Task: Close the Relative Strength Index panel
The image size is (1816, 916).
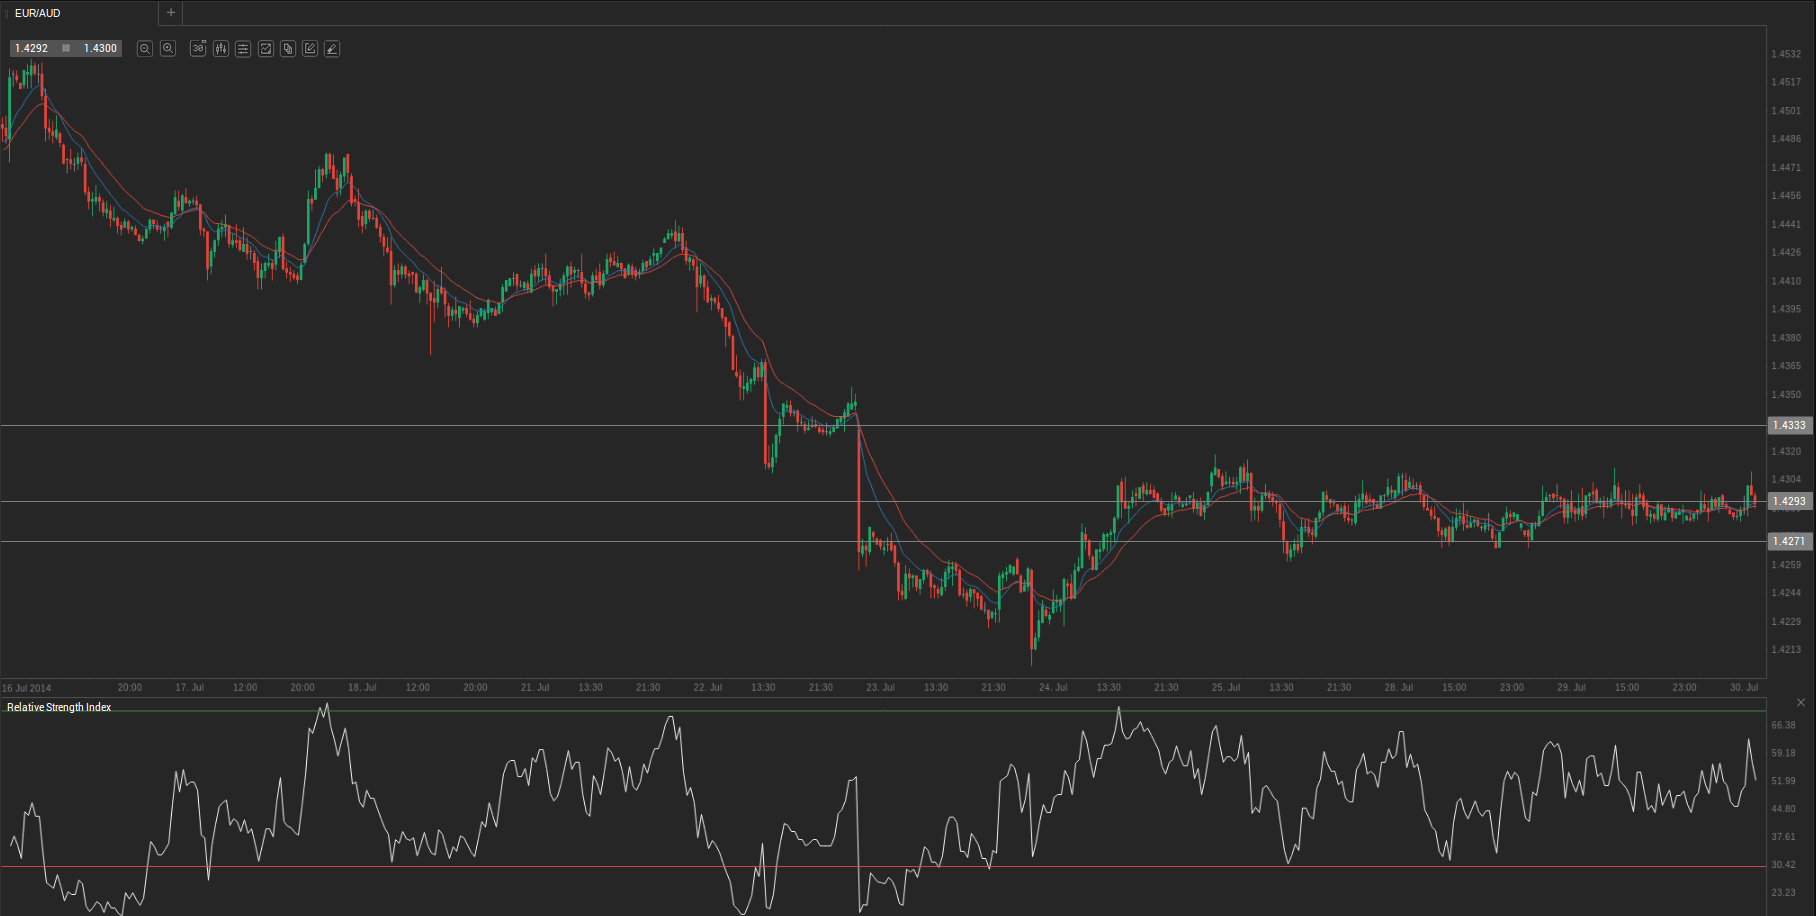Action: [1801, 703]
